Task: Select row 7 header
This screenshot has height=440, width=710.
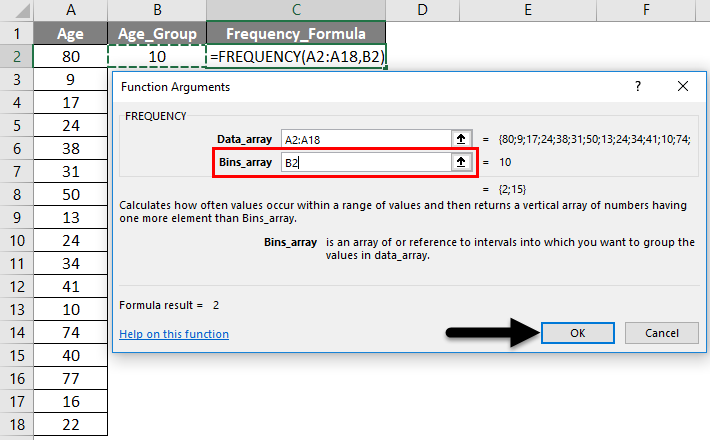Action: pos(17,171)
